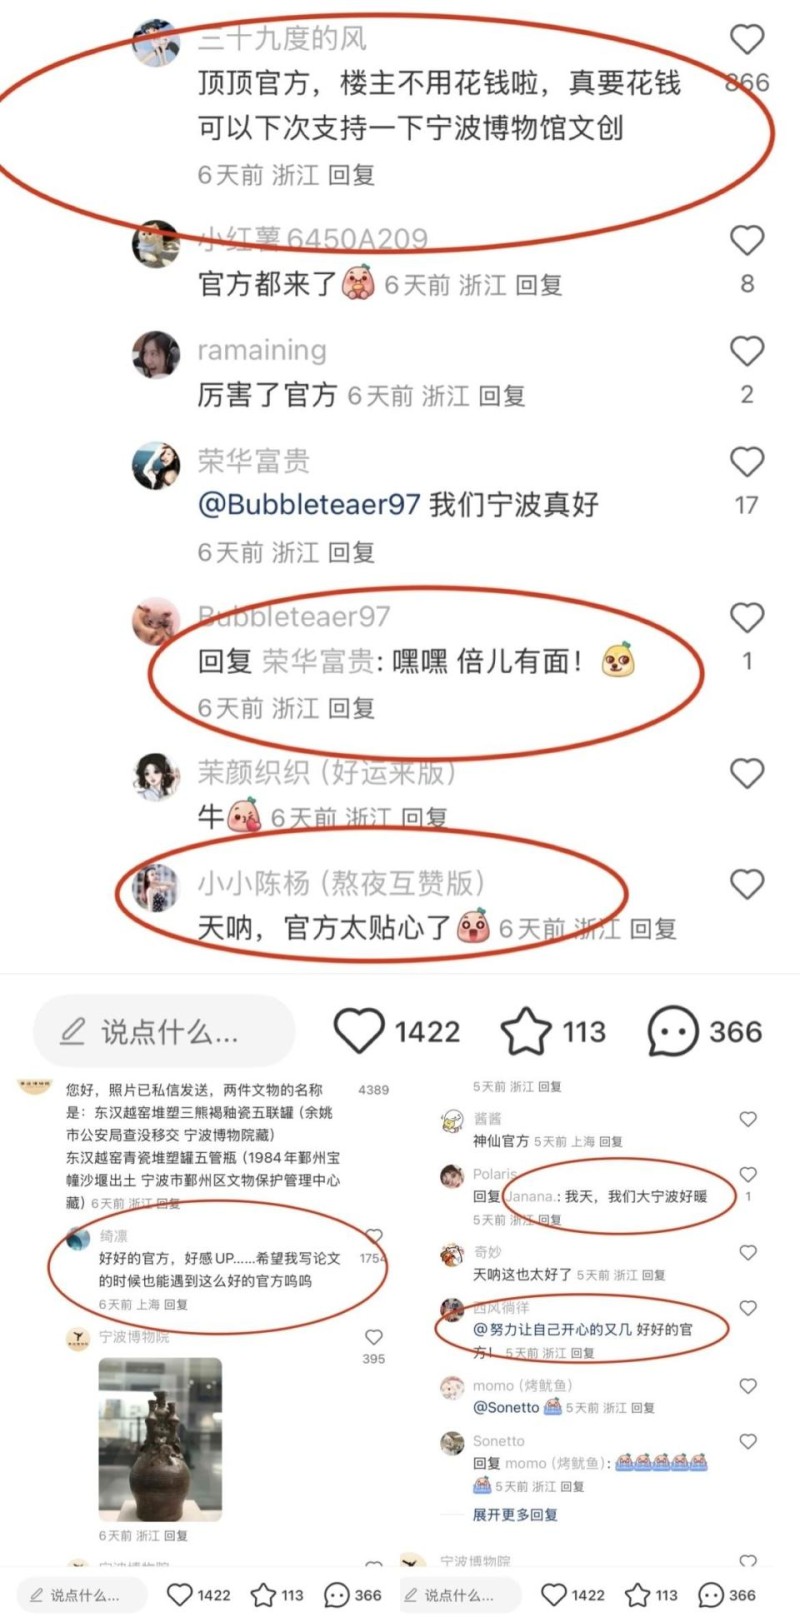
Task: Reply to ramaining's comment
Action: [x=501, y=396]
